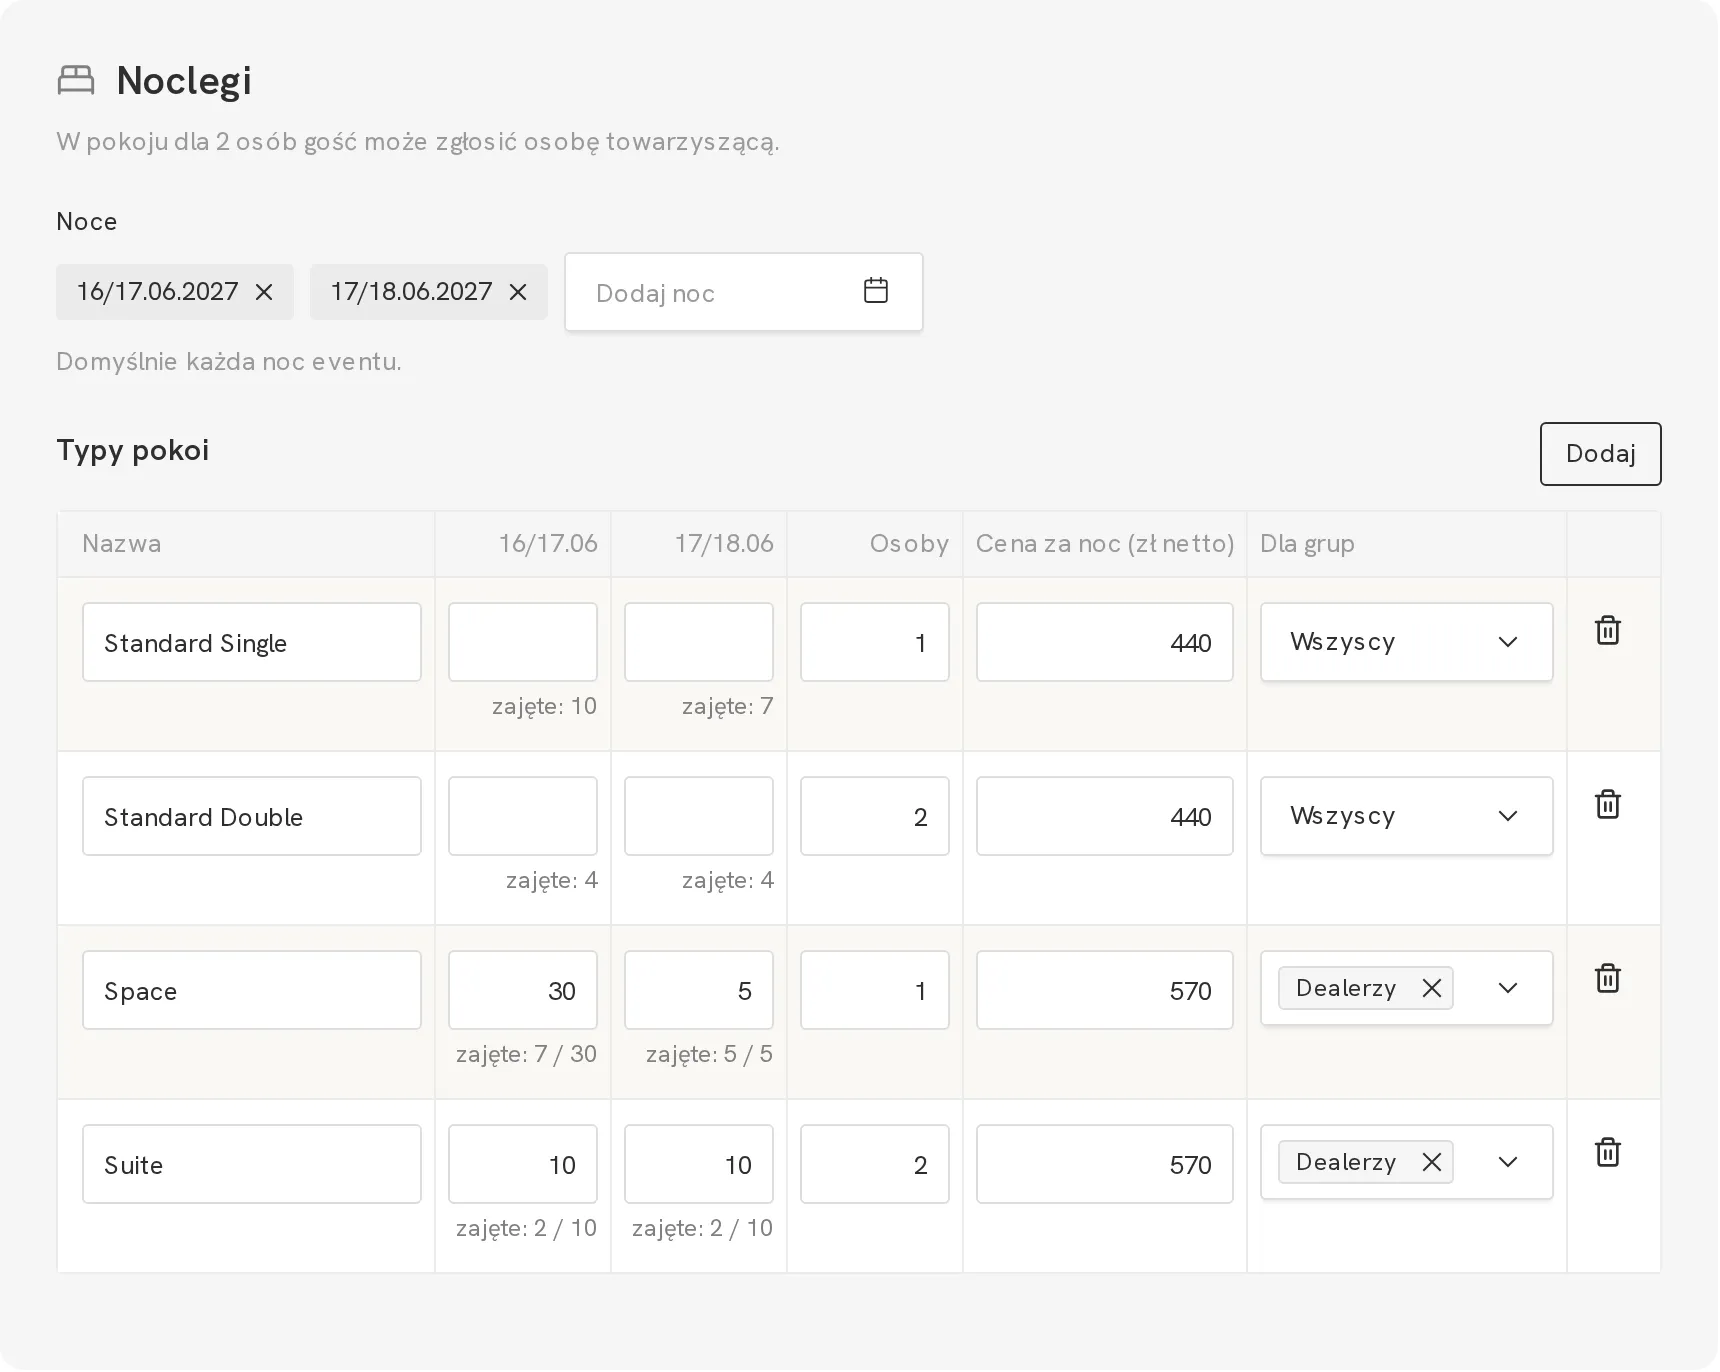Screen dimensions: 1720x1372
Task: Open group dropdown chevron in Space row
Action: tap(1508, 988)
